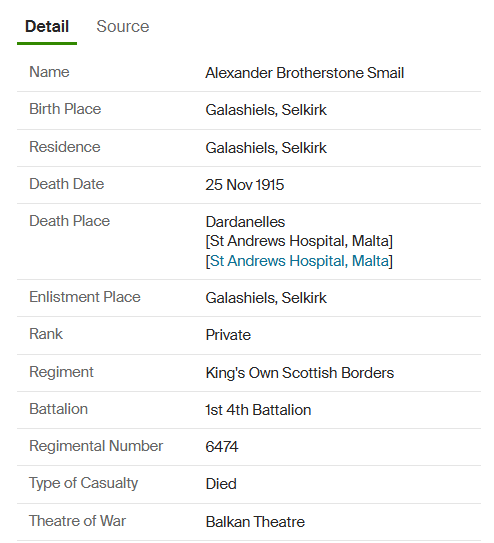The image size is (494, 543).
Task: Click the Balkan Theatre value
Action: tap(255, 522)
